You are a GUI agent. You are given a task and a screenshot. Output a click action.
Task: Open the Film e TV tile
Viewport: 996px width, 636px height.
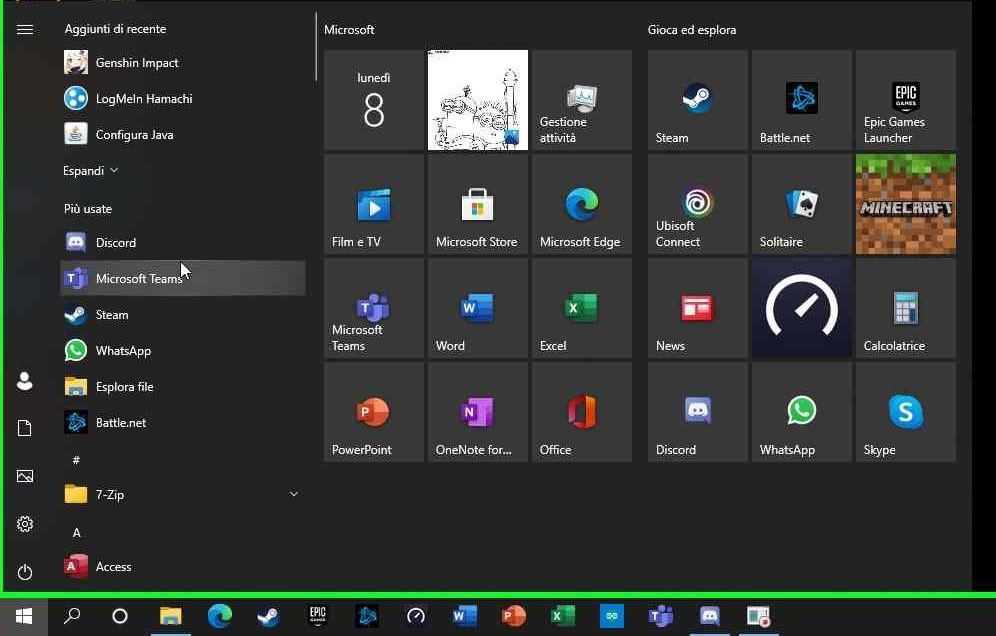coord(374,204)
